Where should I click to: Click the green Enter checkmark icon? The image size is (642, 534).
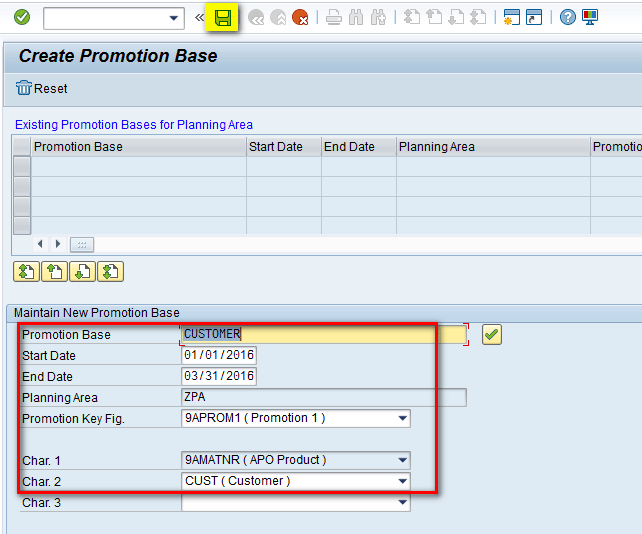pyautogui.click(x=22, y=18)
